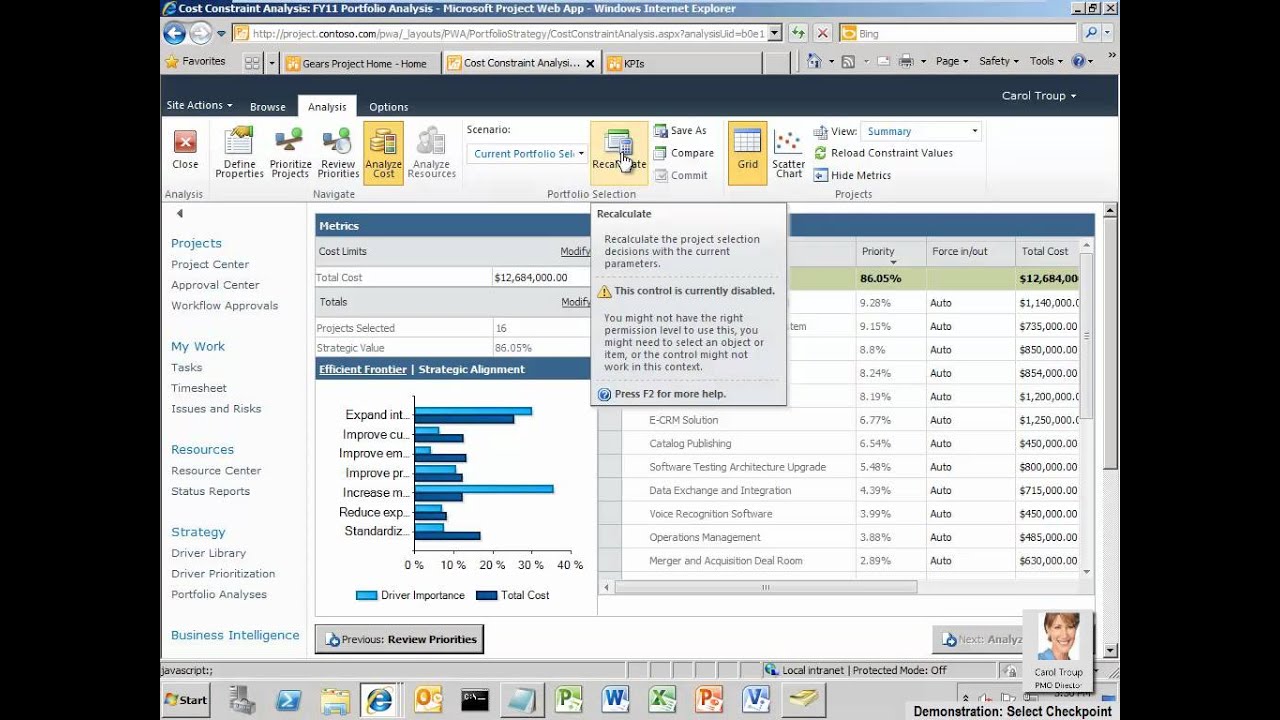Click the browser Home icon
This screenshot has width=1280, height=720.
click(x=814, y=61)
